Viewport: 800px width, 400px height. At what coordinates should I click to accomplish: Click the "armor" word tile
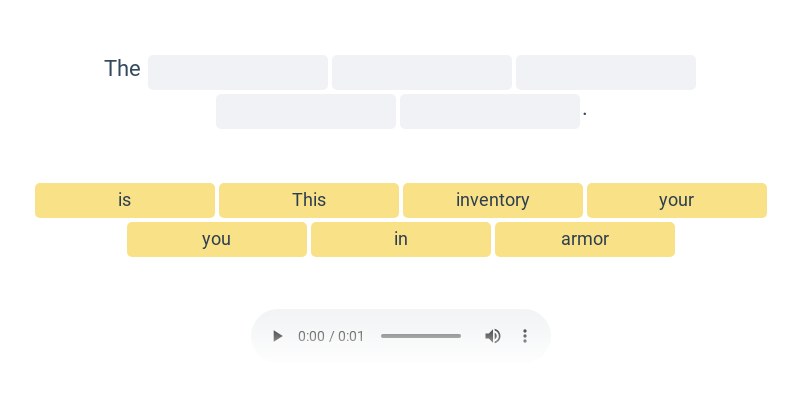tap(585, 239)
